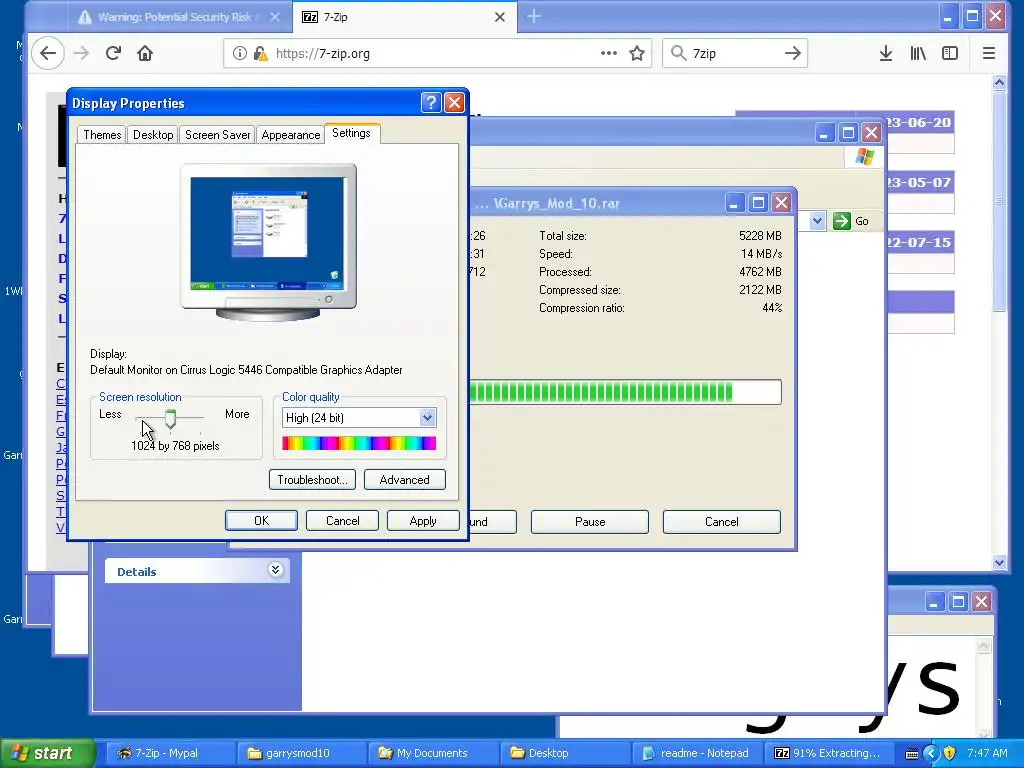Open the browser hamburger menu
Image resolution: width=1024 pixels, height=768 pixels.
click(x=989, y=54)
